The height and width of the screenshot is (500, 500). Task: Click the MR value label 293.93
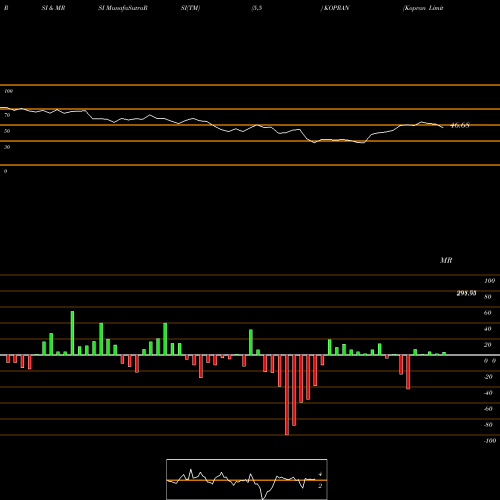[x=466, y=293]
